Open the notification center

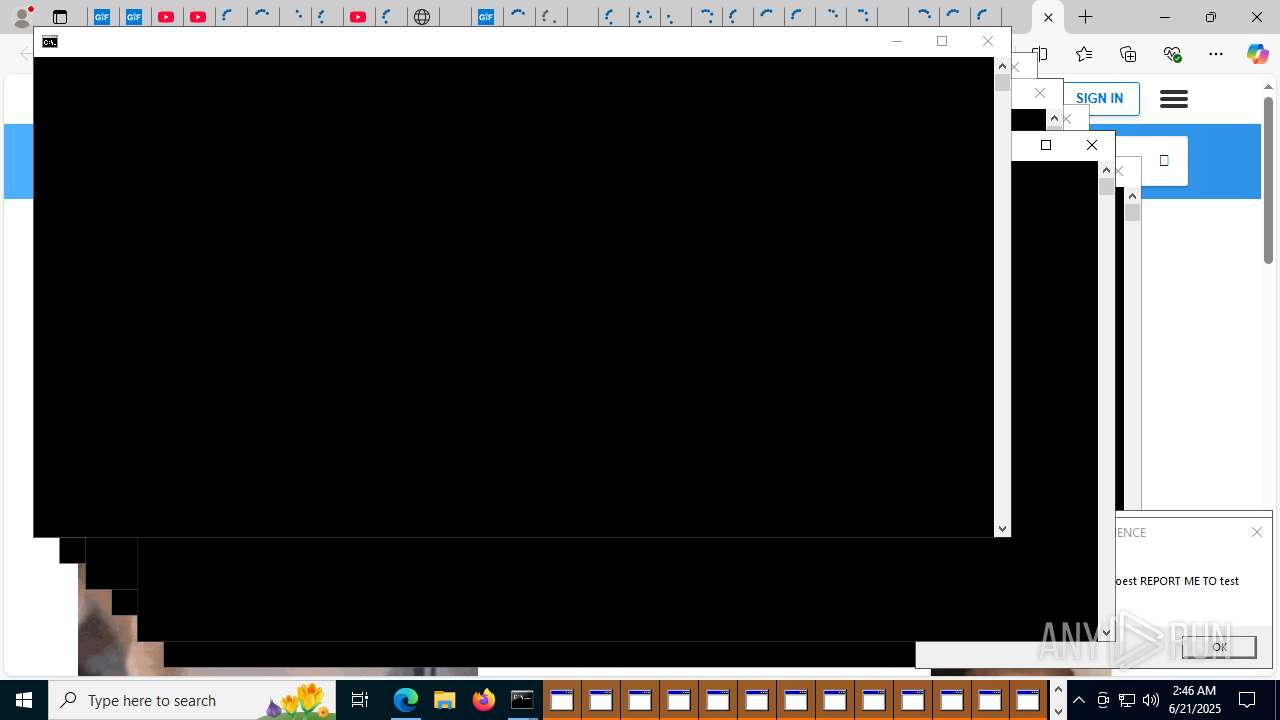[x=1247, y=700]
